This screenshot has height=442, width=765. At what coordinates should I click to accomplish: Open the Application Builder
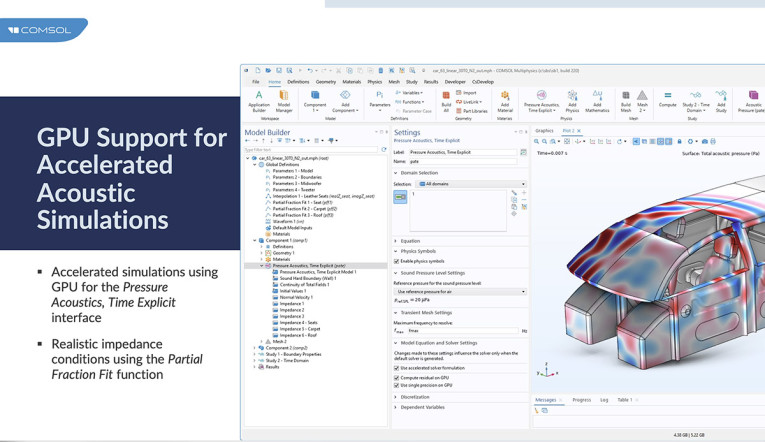pyautogui.click(x=259, y=101)
